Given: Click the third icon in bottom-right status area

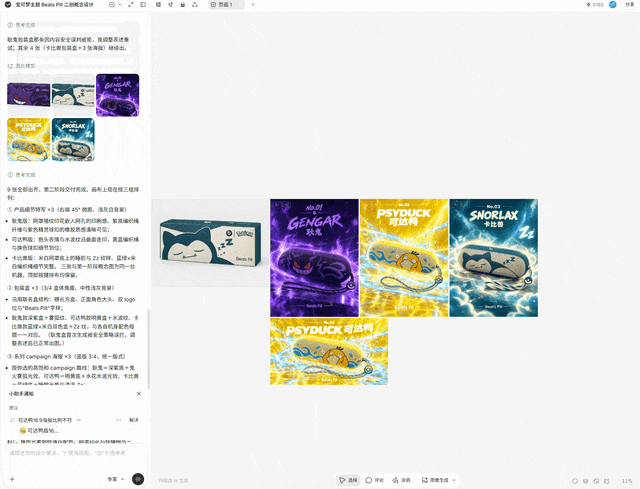Looking at the screenshot, I should (x=596, y=481).
